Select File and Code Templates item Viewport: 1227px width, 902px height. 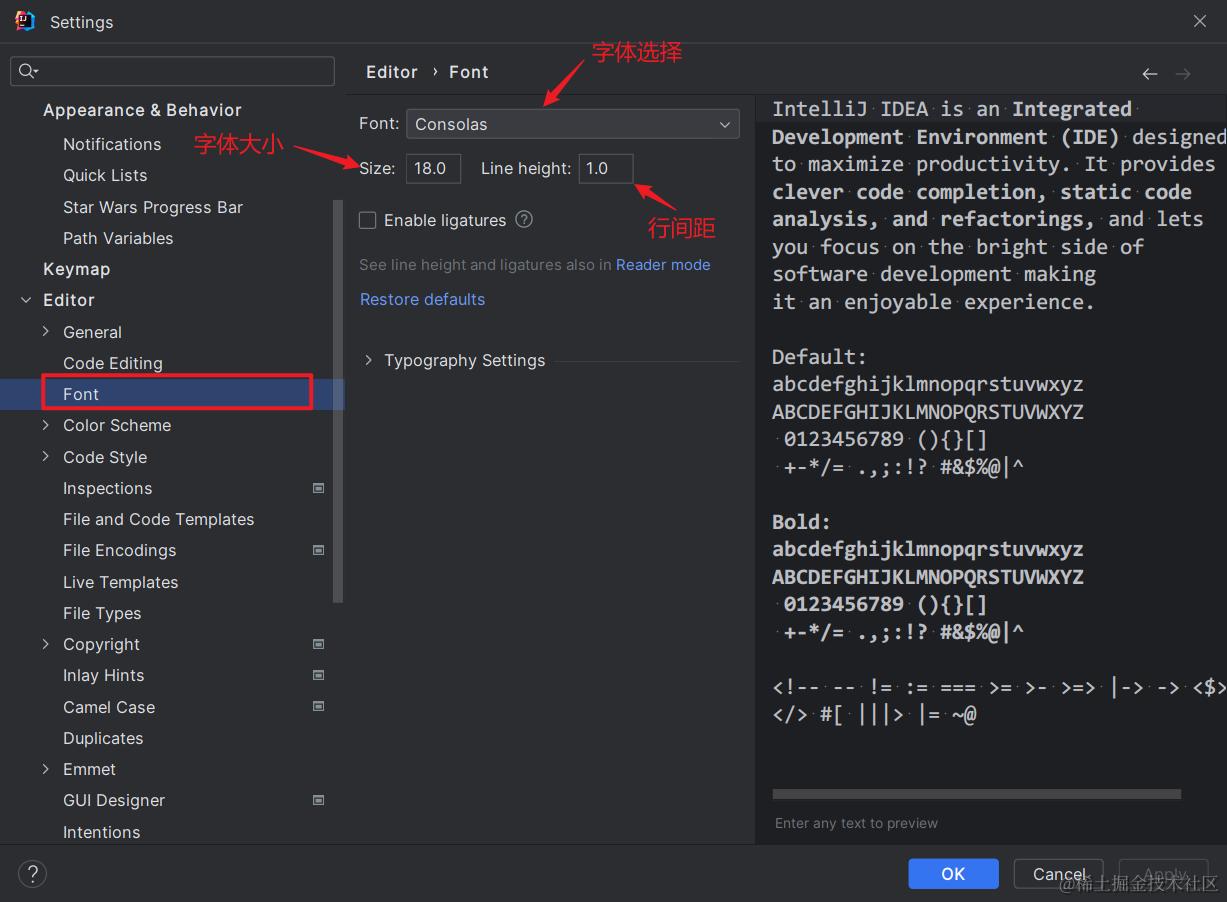click(x=158, y=519)
